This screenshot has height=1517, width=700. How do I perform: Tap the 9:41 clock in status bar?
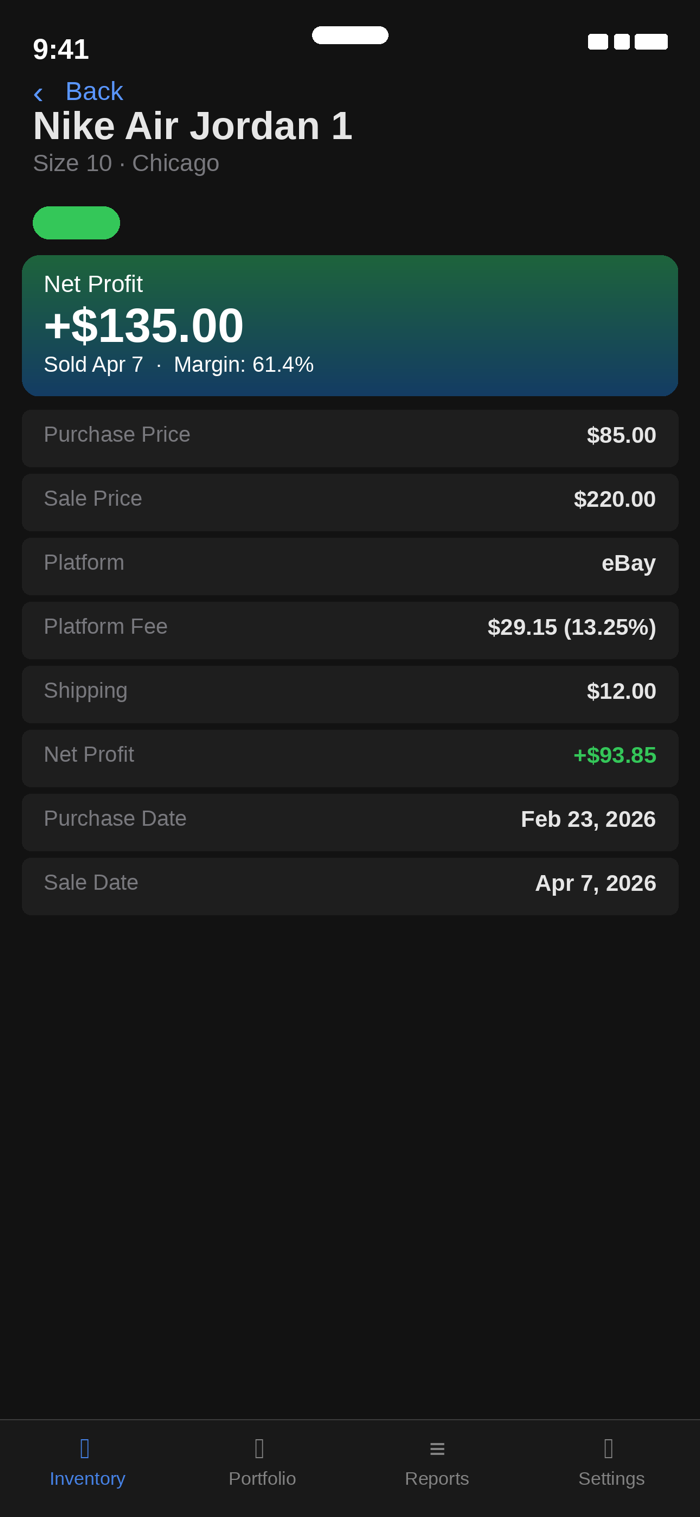pos(61,49)
